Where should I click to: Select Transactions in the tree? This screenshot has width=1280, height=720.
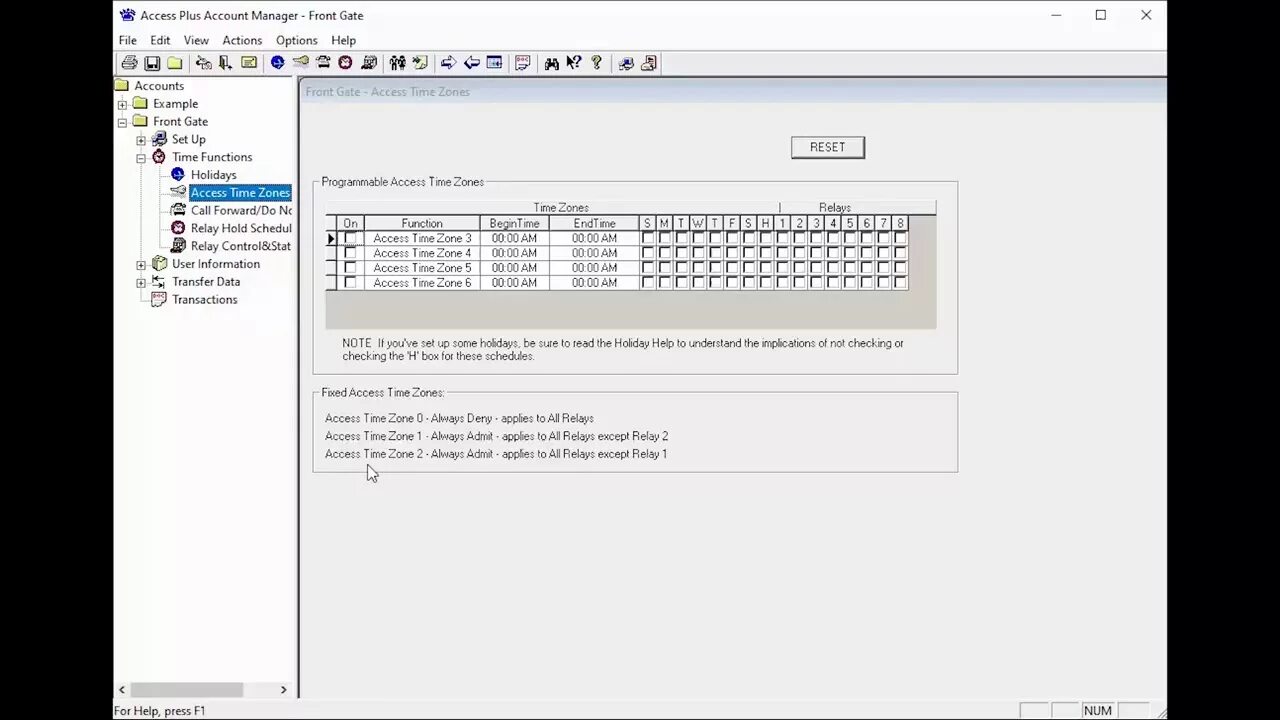205,300
